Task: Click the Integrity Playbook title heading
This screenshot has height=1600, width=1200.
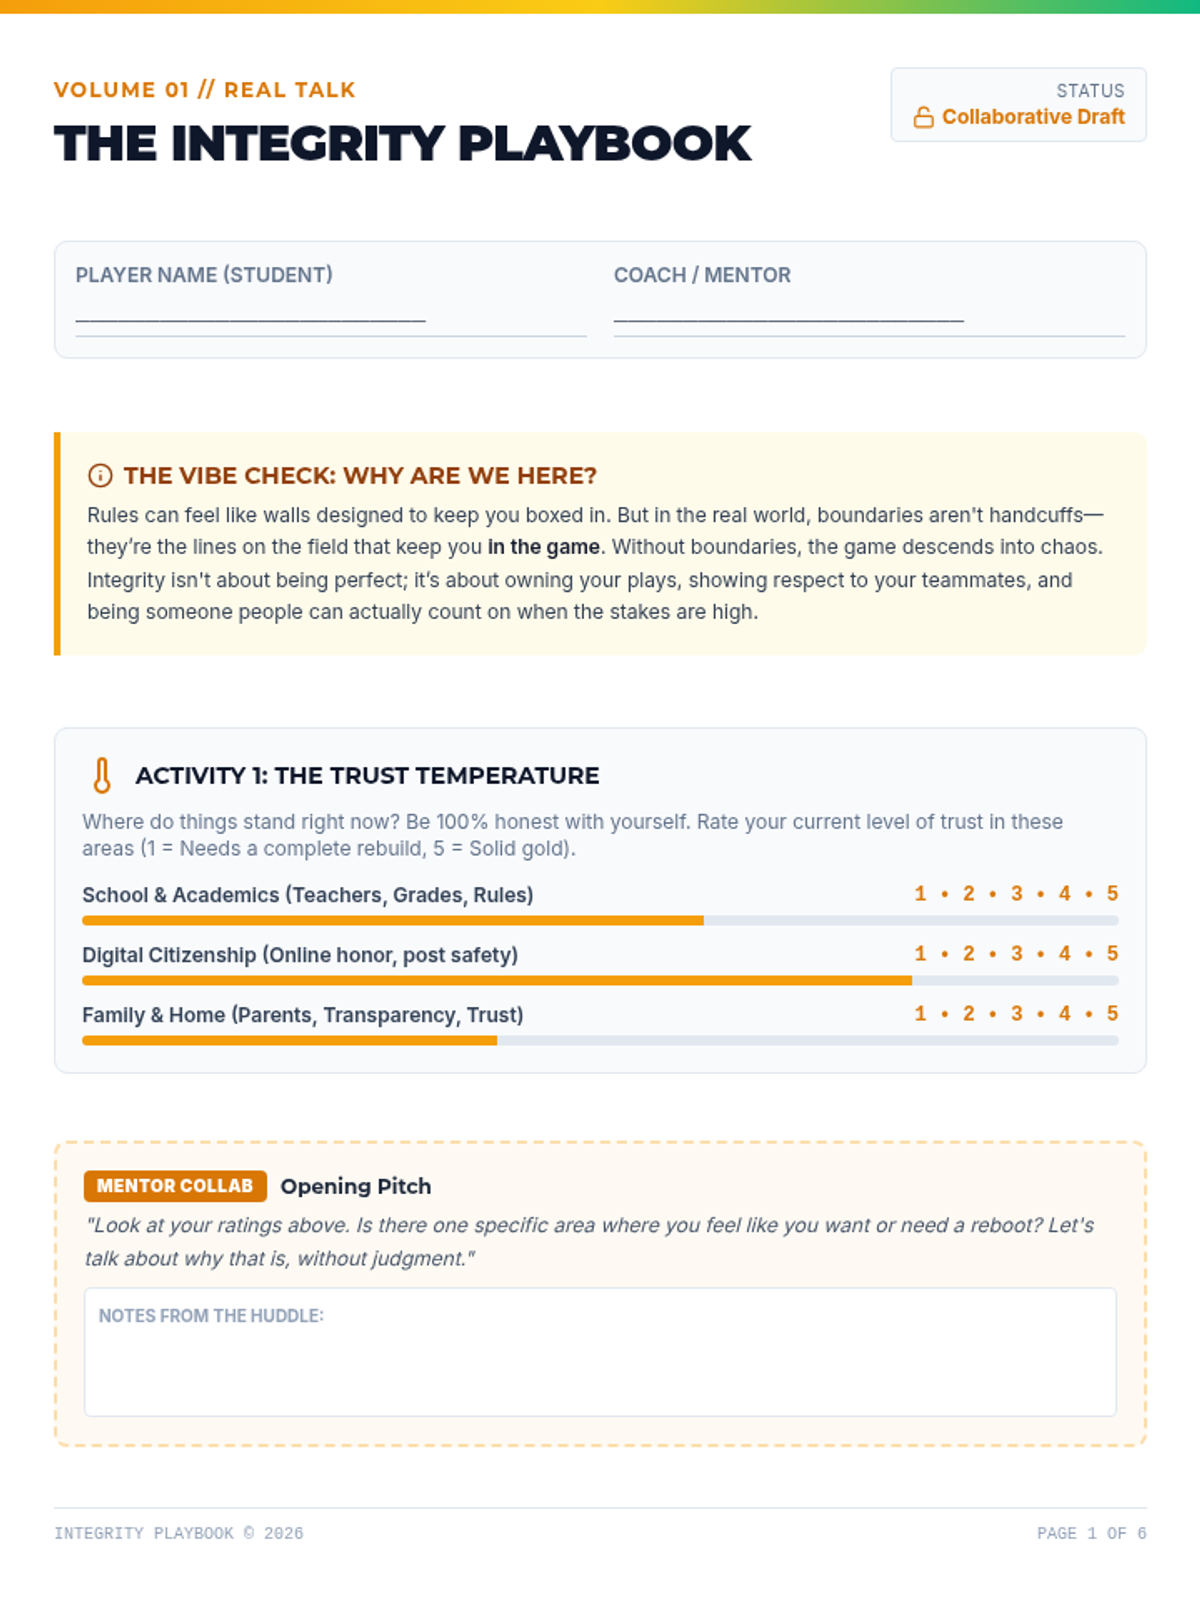Action: tap(402, 143)
